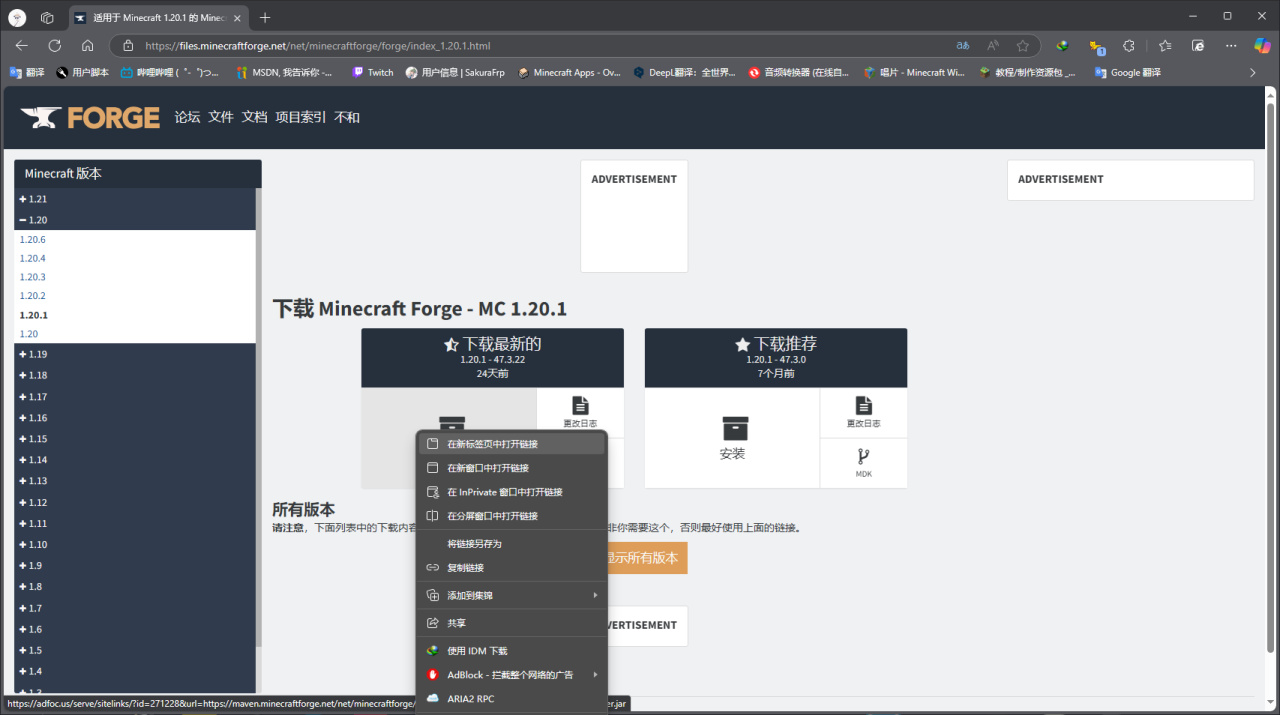Screen dimensions: 1280x715
Task: Choose ARIA2 RPC from context menu
Action: coord(512,699)
